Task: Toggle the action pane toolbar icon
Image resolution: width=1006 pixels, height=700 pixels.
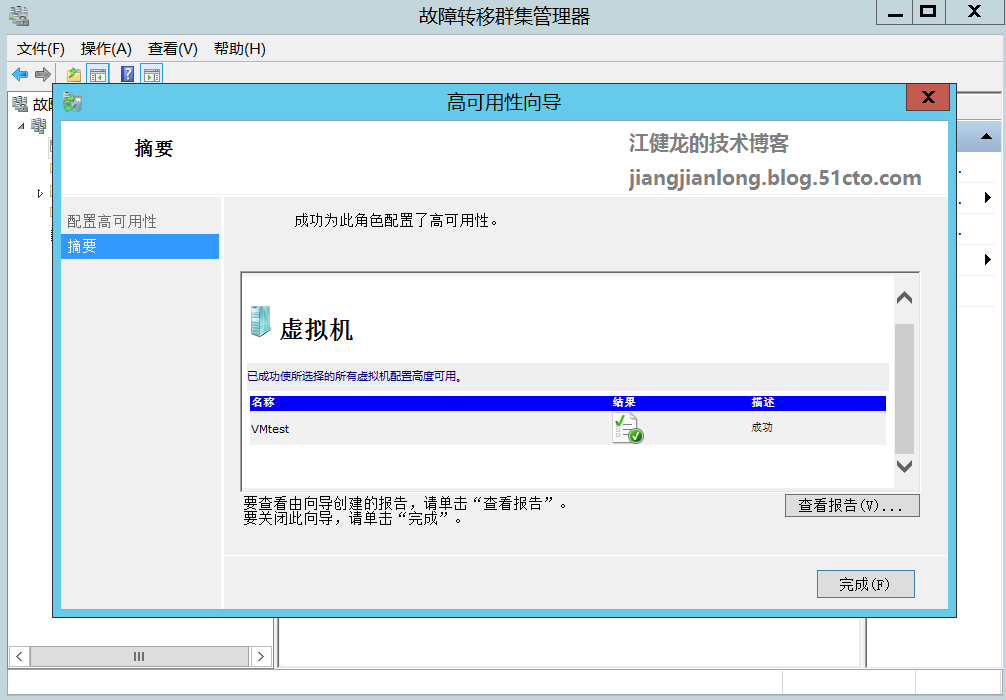Action: coord(151,74)
